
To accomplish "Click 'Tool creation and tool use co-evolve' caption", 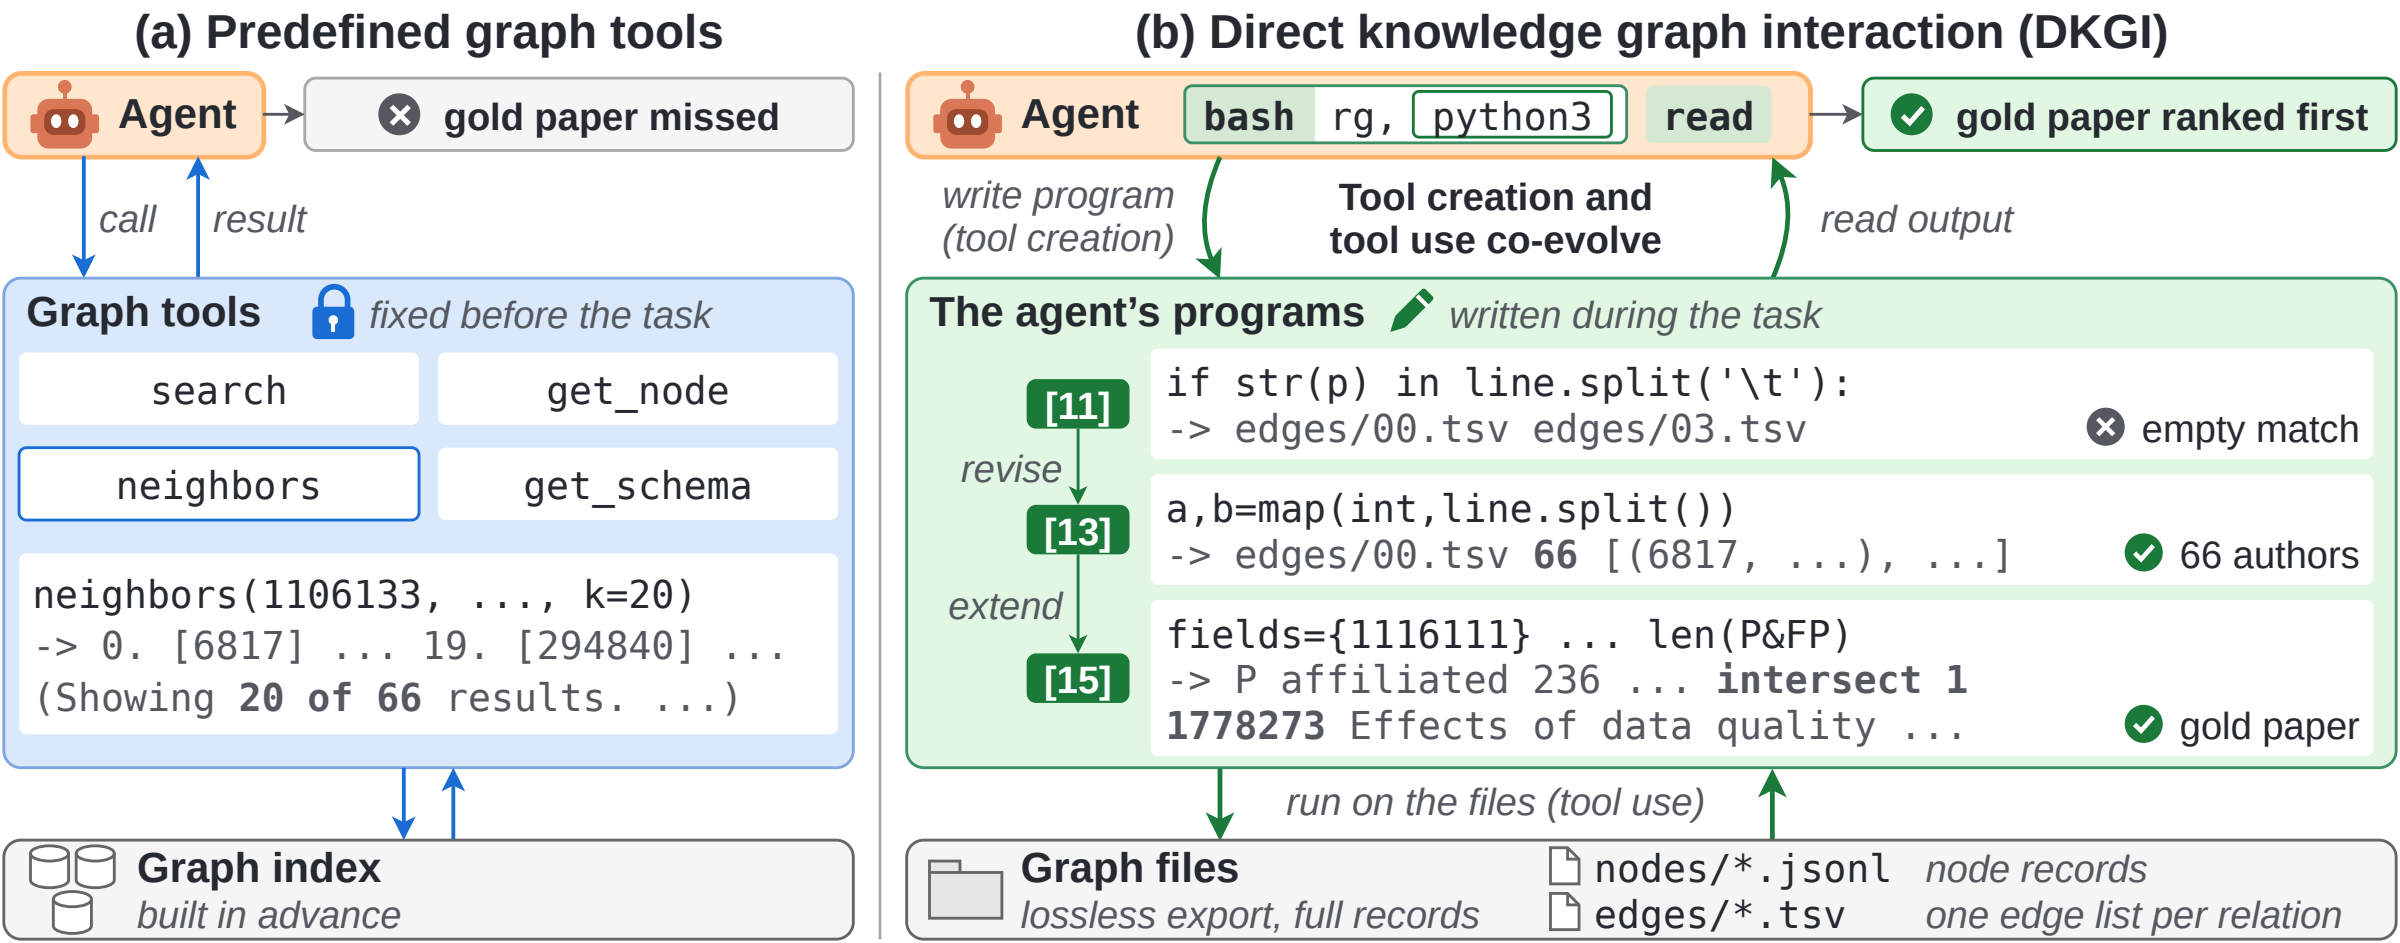I will tap(1495, 219).
